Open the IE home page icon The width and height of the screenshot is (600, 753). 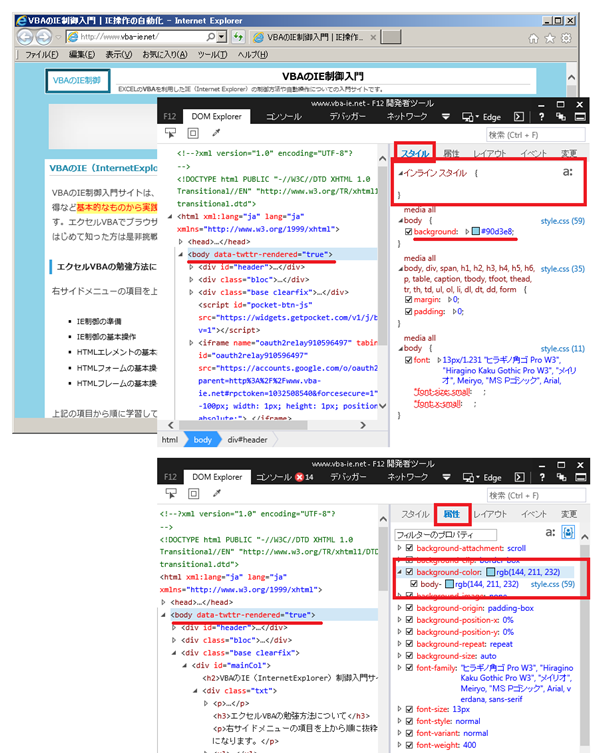[x=533, y=38]
